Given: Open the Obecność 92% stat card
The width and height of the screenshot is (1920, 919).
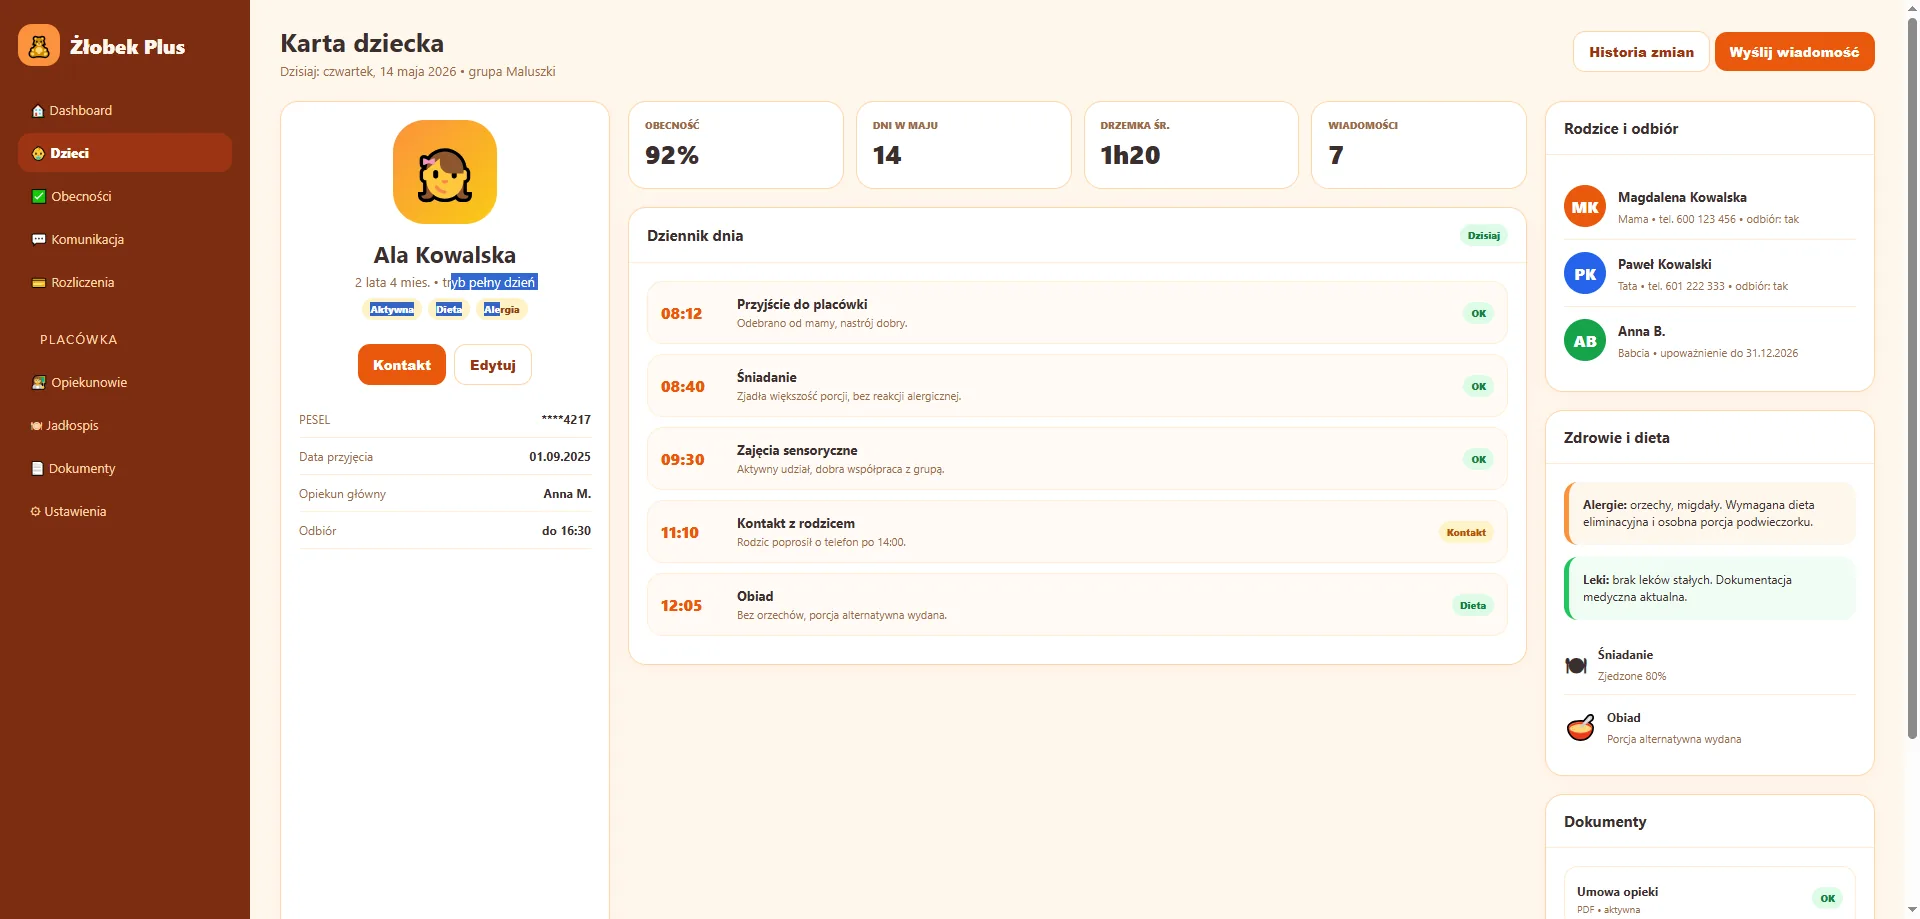Looking at the screenshot, I should point(736,145).
